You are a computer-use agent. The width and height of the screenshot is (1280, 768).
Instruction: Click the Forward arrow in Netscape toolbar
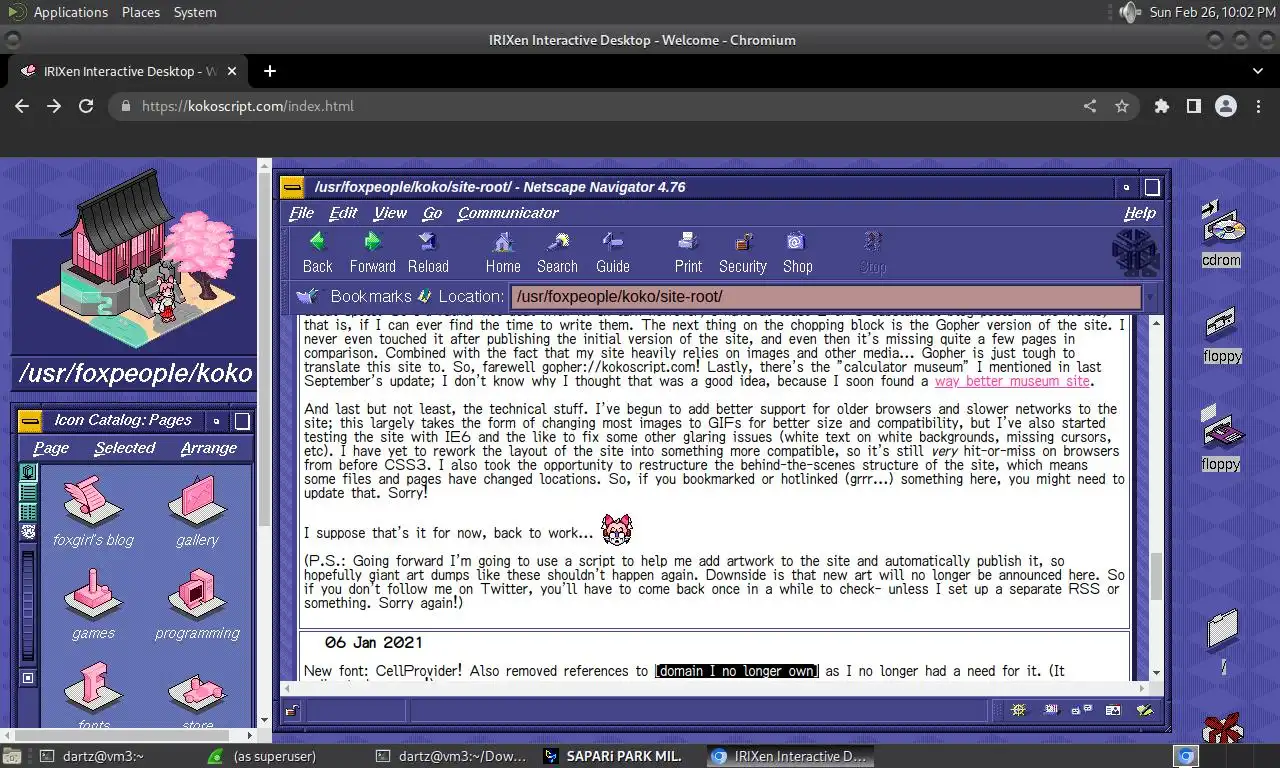pyautogui.click(x=373, y=242)
